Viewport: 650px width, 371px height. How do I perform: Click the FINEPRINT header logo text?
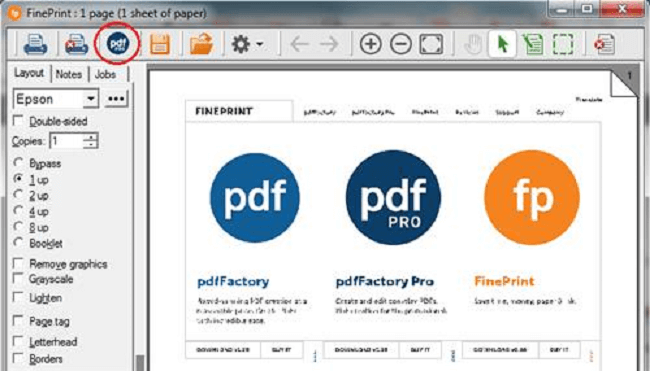click(x=224, y=112)
